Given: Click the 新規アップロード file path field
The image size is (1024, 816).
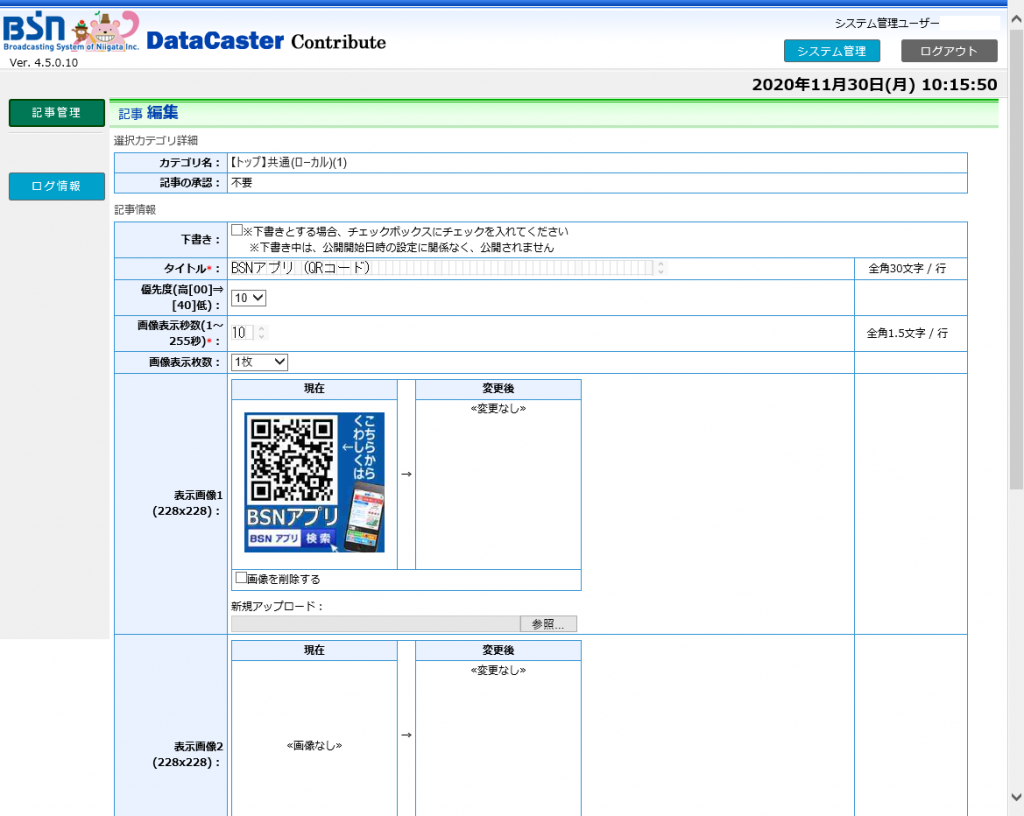Looking at the screenshot, I should tap(376, 624).
